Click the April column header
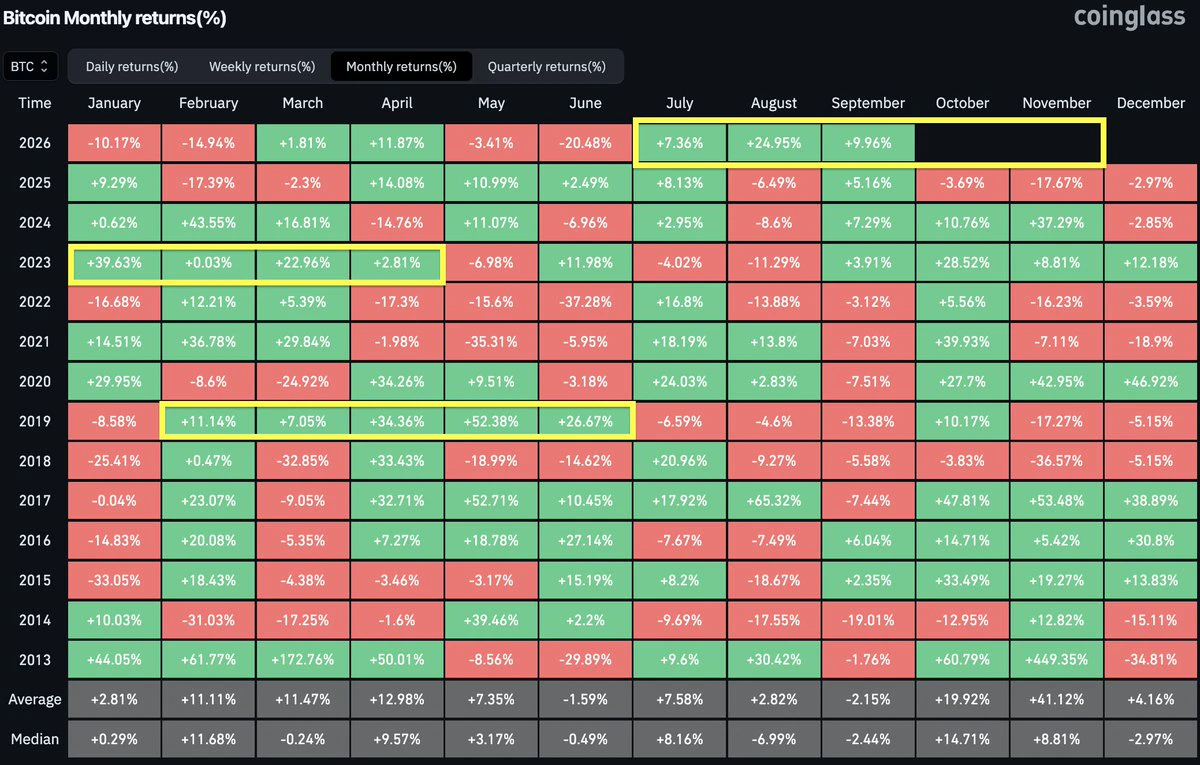Screen dimensions: 1200x765 coord(397,103)
